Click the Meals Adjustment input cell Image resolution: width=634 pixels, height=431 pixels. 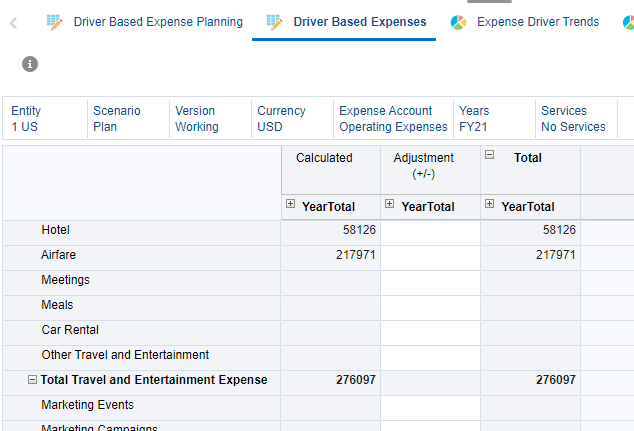[430, 308]
